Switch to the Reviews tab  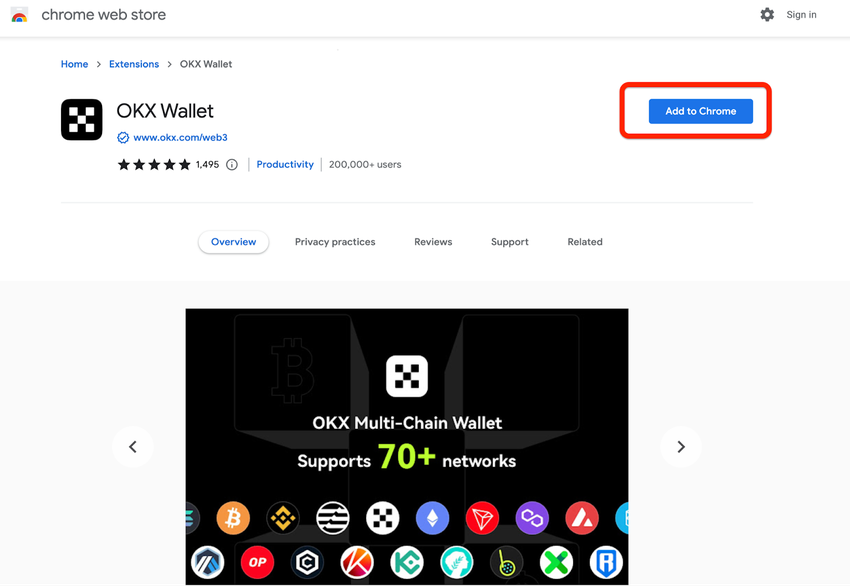pyautogui.click(x=433, y=242)
